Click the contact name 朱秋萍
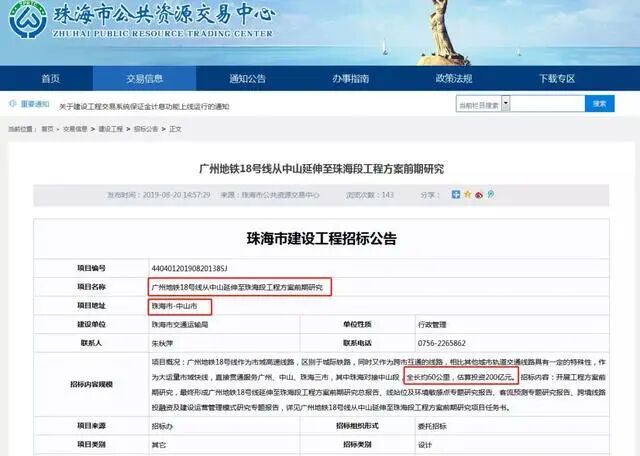The width and height of the screenshot is (640, 456). pos(162,343)
